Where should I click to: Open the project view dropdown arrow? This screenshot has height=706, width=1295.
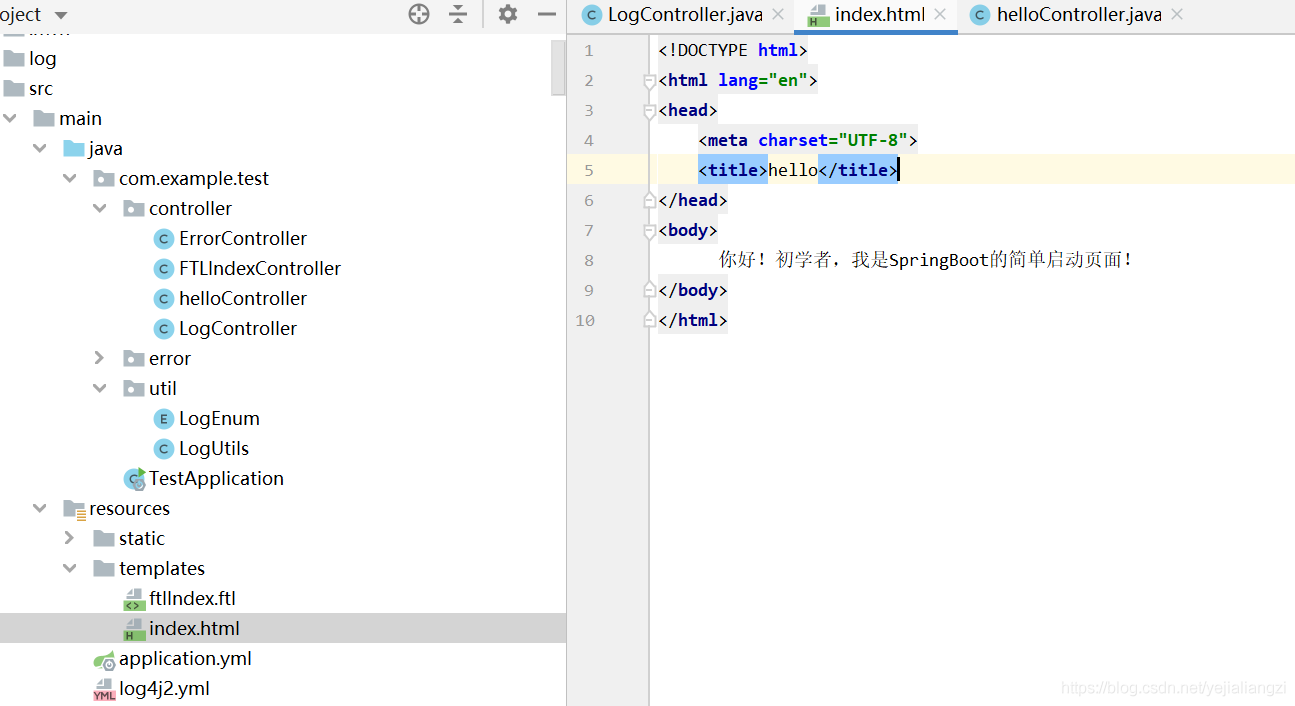tap(61, 15)
